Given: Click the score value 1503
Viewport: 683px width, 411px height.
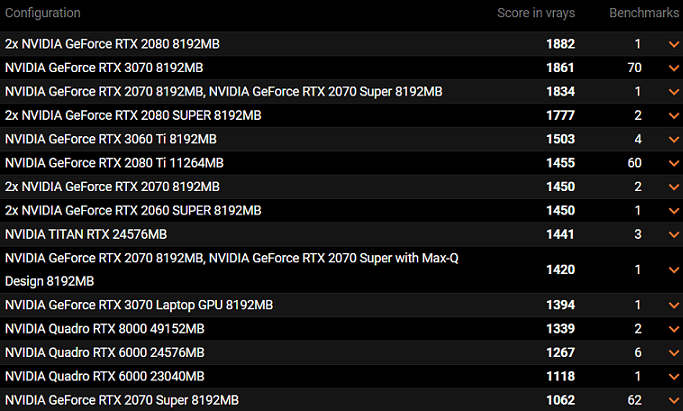Looking at the screenshot, I should tap(561, 139).
